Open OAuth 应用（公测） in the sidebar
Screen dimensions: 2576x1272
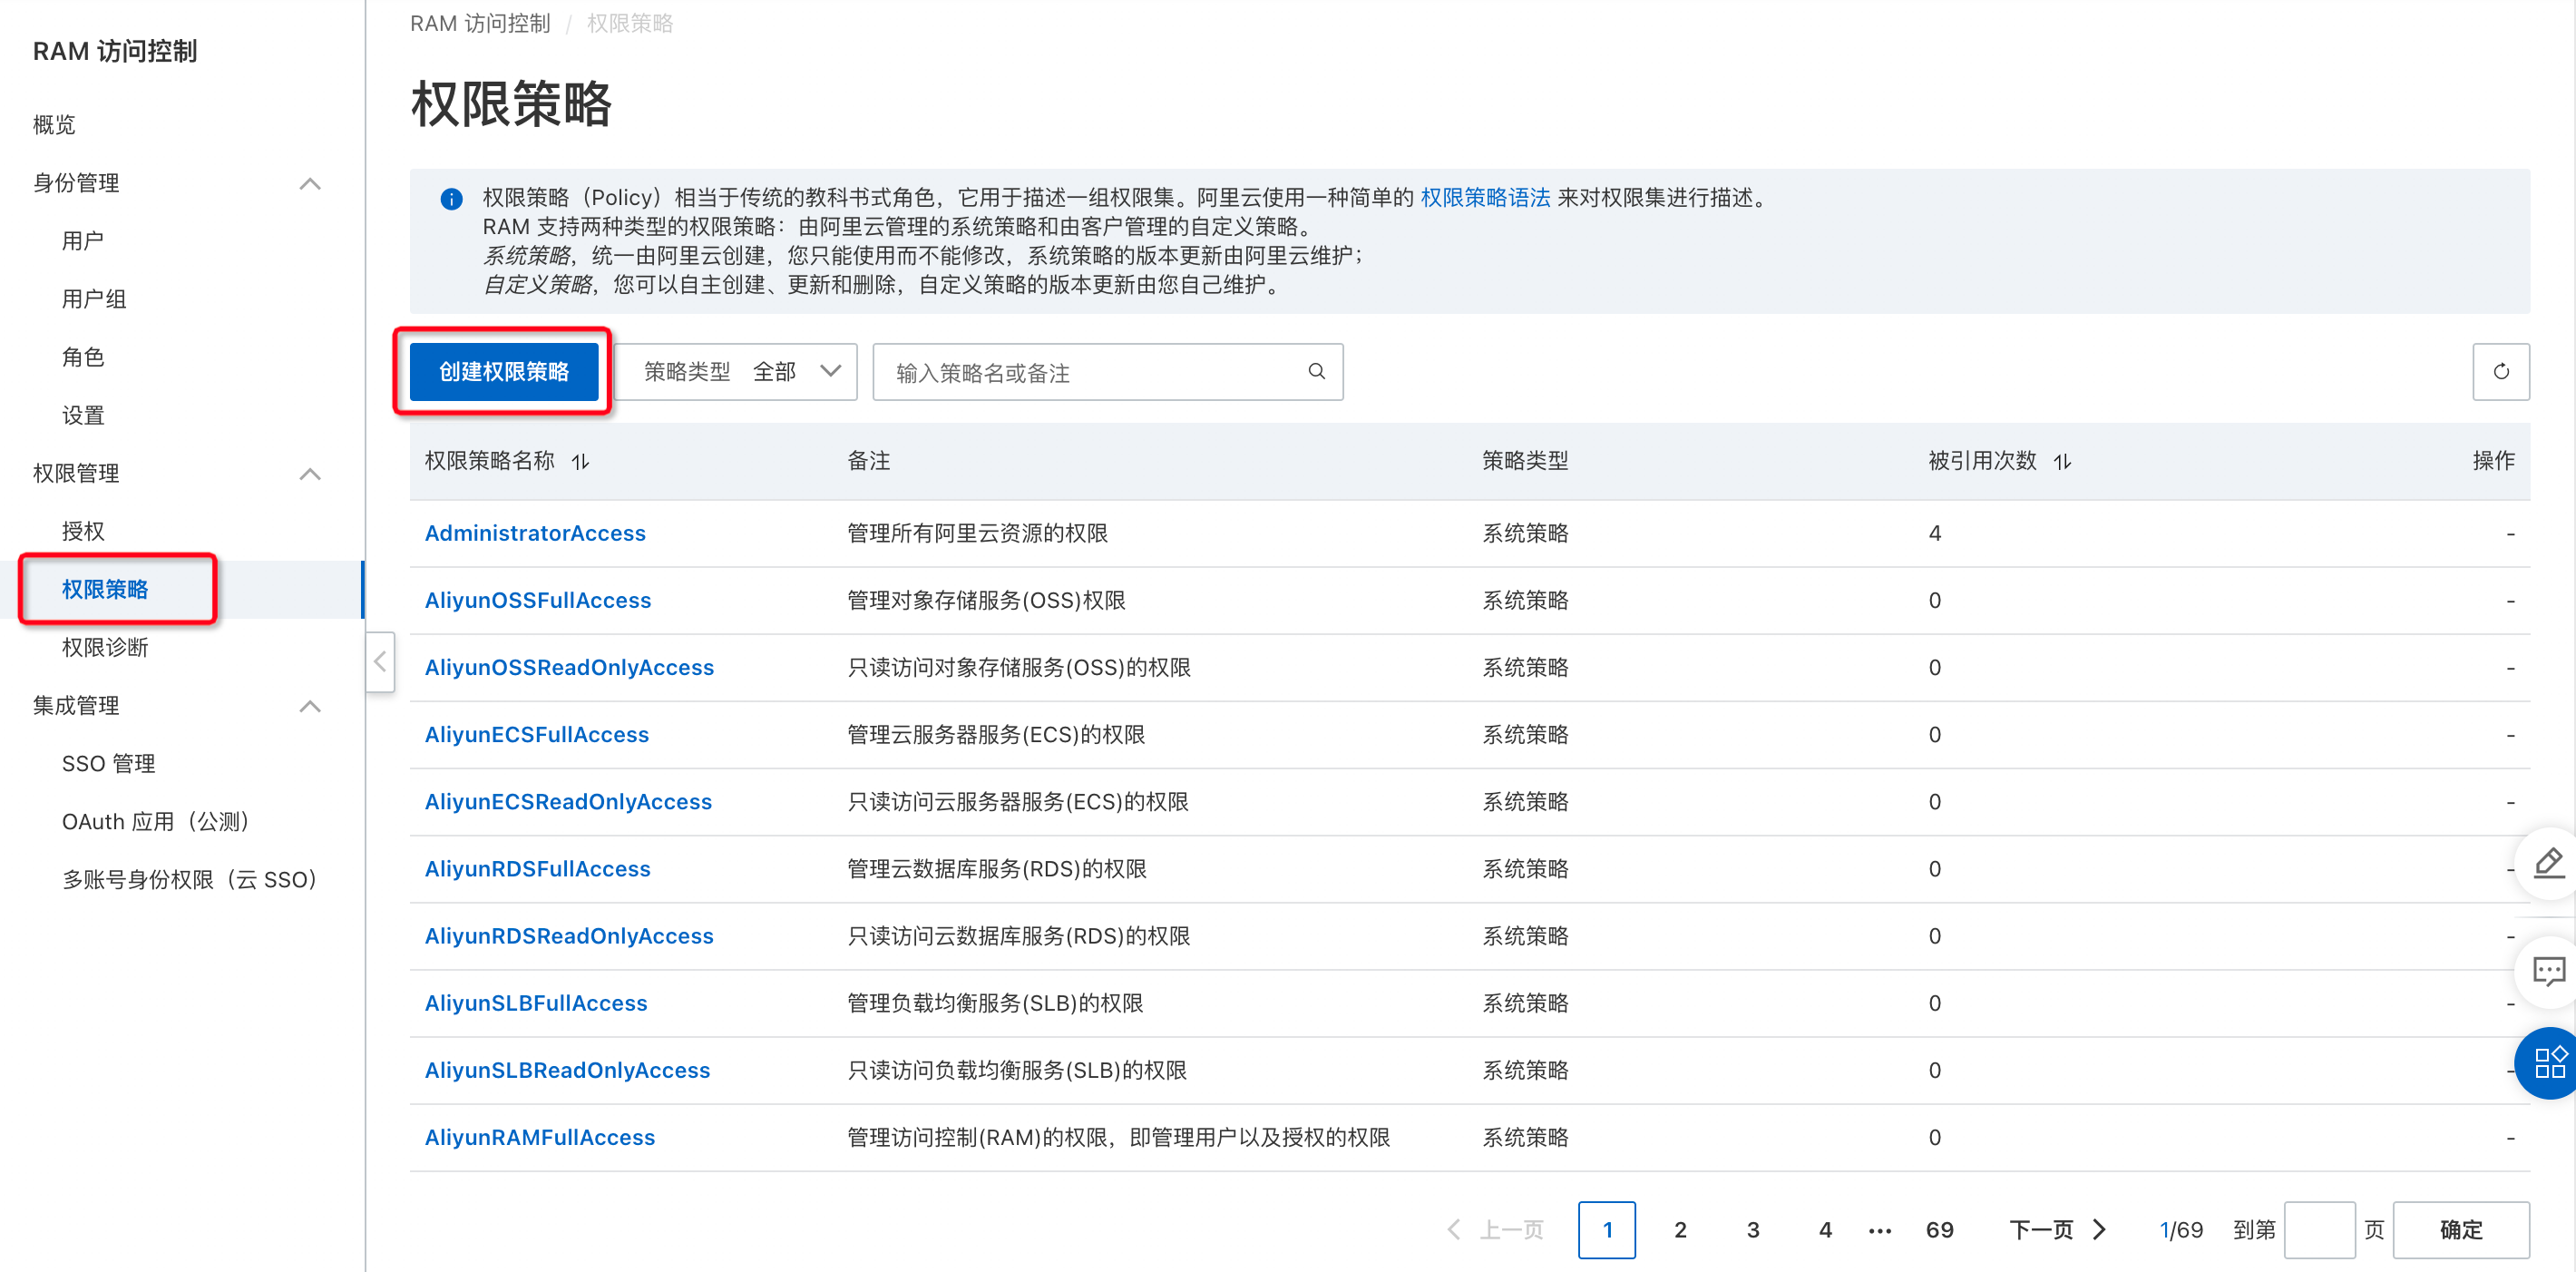pos(155,821)
